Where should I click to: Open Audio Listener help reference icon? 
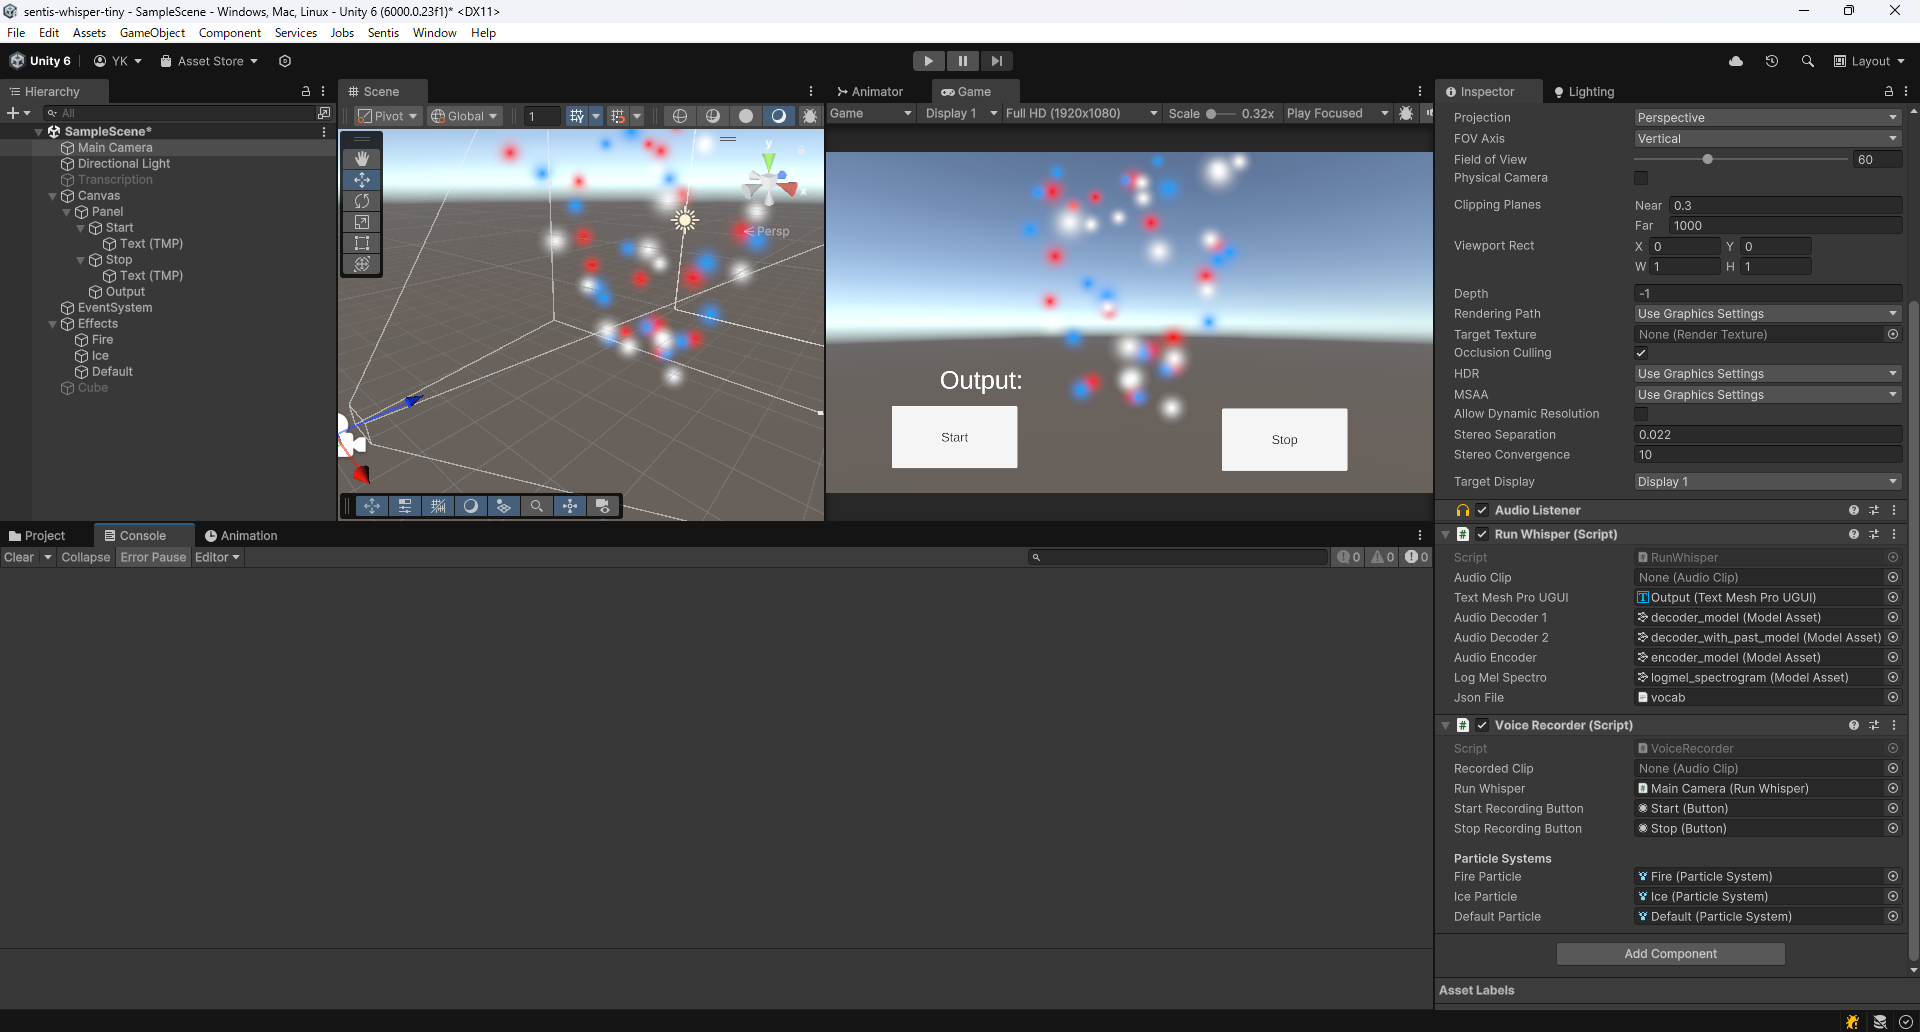click(1854, 510)
